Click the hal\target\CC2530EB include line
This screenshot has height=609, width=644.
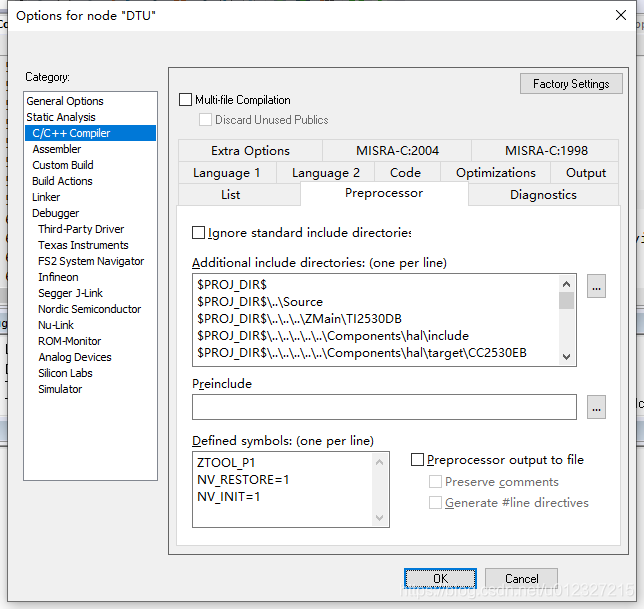(x=361, y=353)
